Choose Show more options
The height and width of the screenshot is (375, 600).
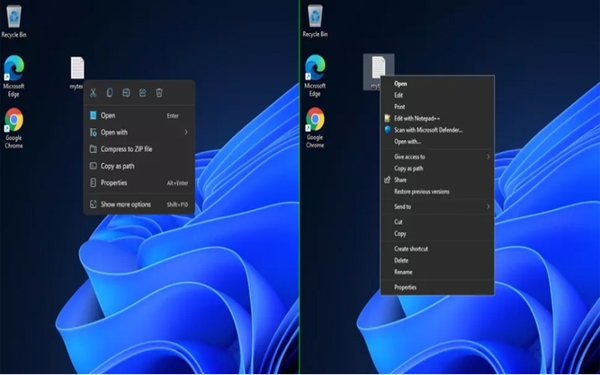point(139,204)
